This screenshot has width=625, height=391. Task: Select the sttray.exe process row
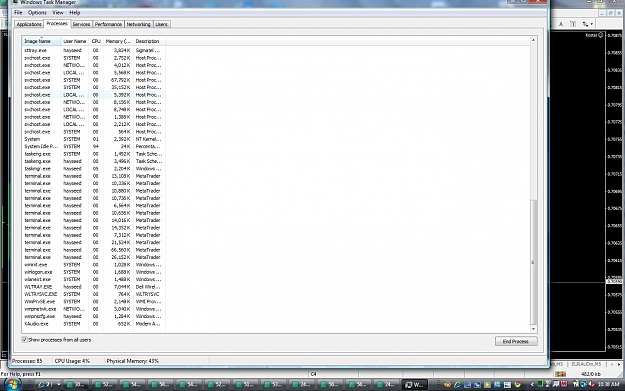click(x=94, y=51)
